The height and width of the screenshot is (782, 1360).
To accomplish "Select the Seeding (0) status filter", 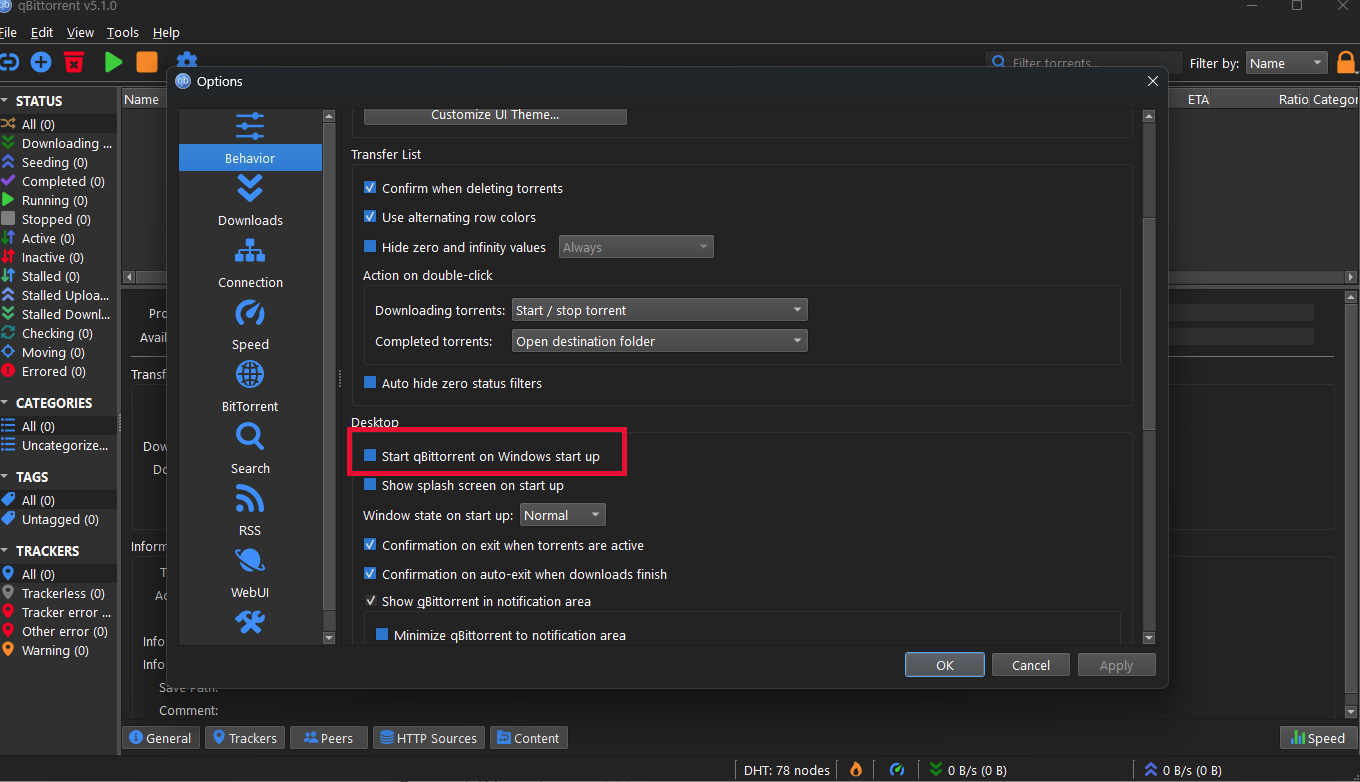I will coord(58,162).
